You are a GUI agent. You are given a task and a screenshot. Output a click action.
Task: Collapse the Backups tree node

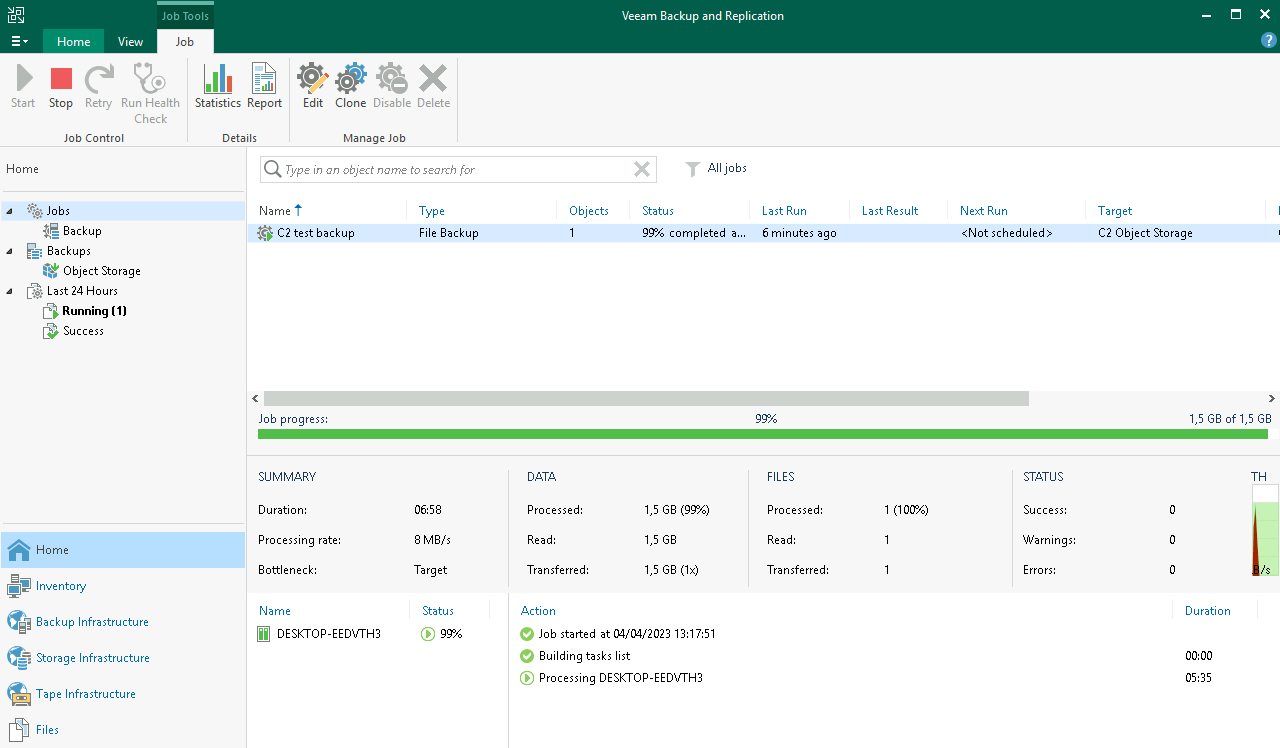[x=10, y=251]
